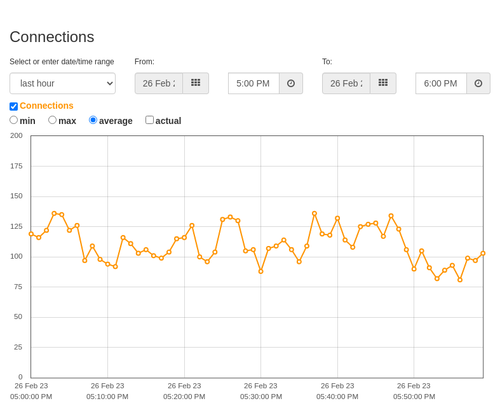Expand the last hour range dropdown

(x=63, y=83)
